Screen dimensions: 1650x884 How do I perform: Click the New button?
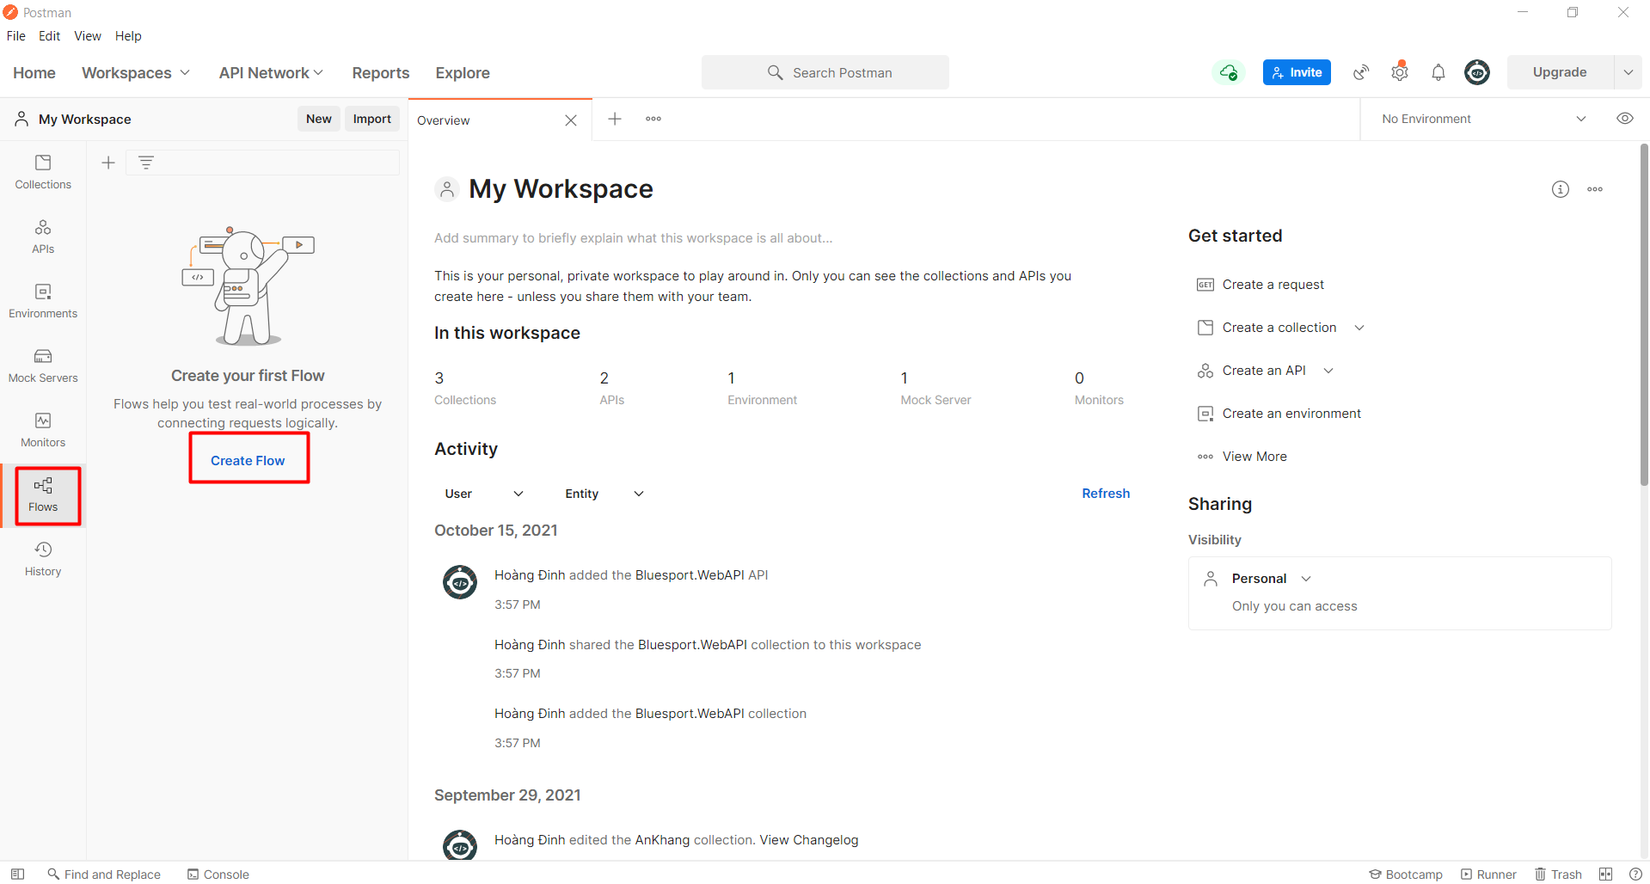(x=319, y=119)
